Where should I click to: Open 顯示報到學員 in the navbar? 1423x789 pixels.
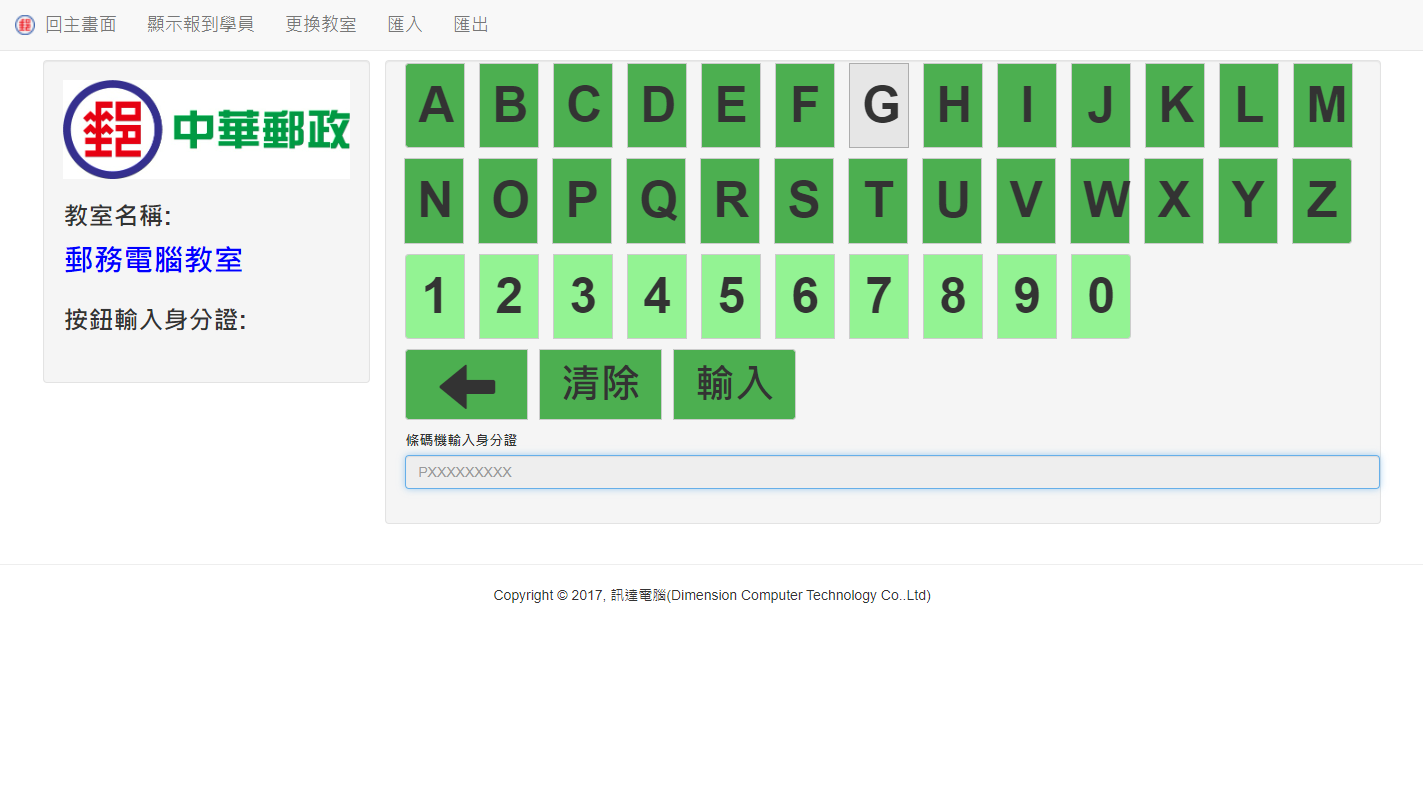[201, 25]
